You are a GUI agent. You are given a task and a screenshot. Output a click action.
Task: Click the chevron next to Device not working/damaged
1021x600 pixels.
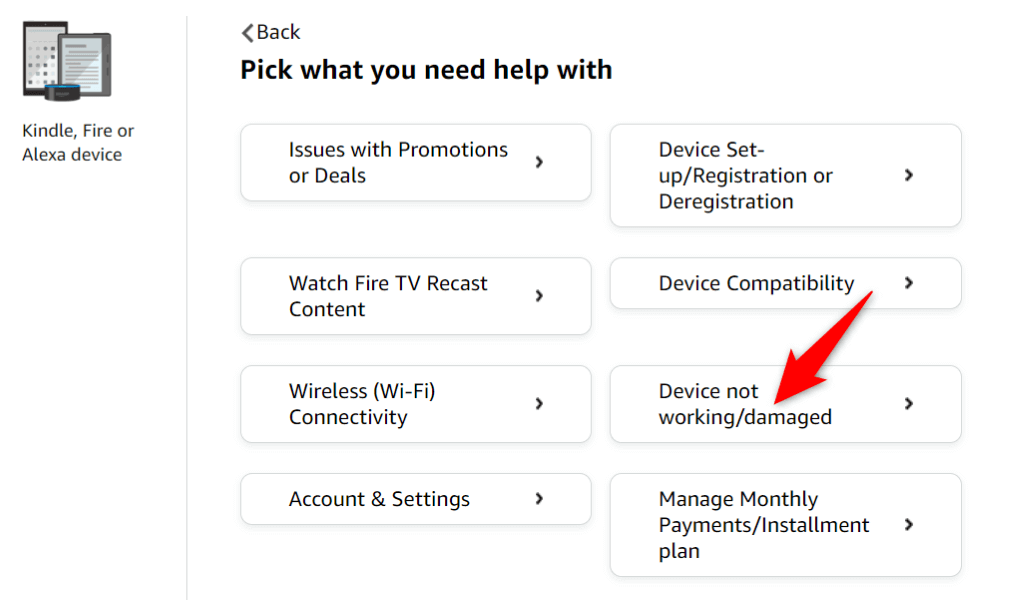pyautogui.click(x=909, y=404)
